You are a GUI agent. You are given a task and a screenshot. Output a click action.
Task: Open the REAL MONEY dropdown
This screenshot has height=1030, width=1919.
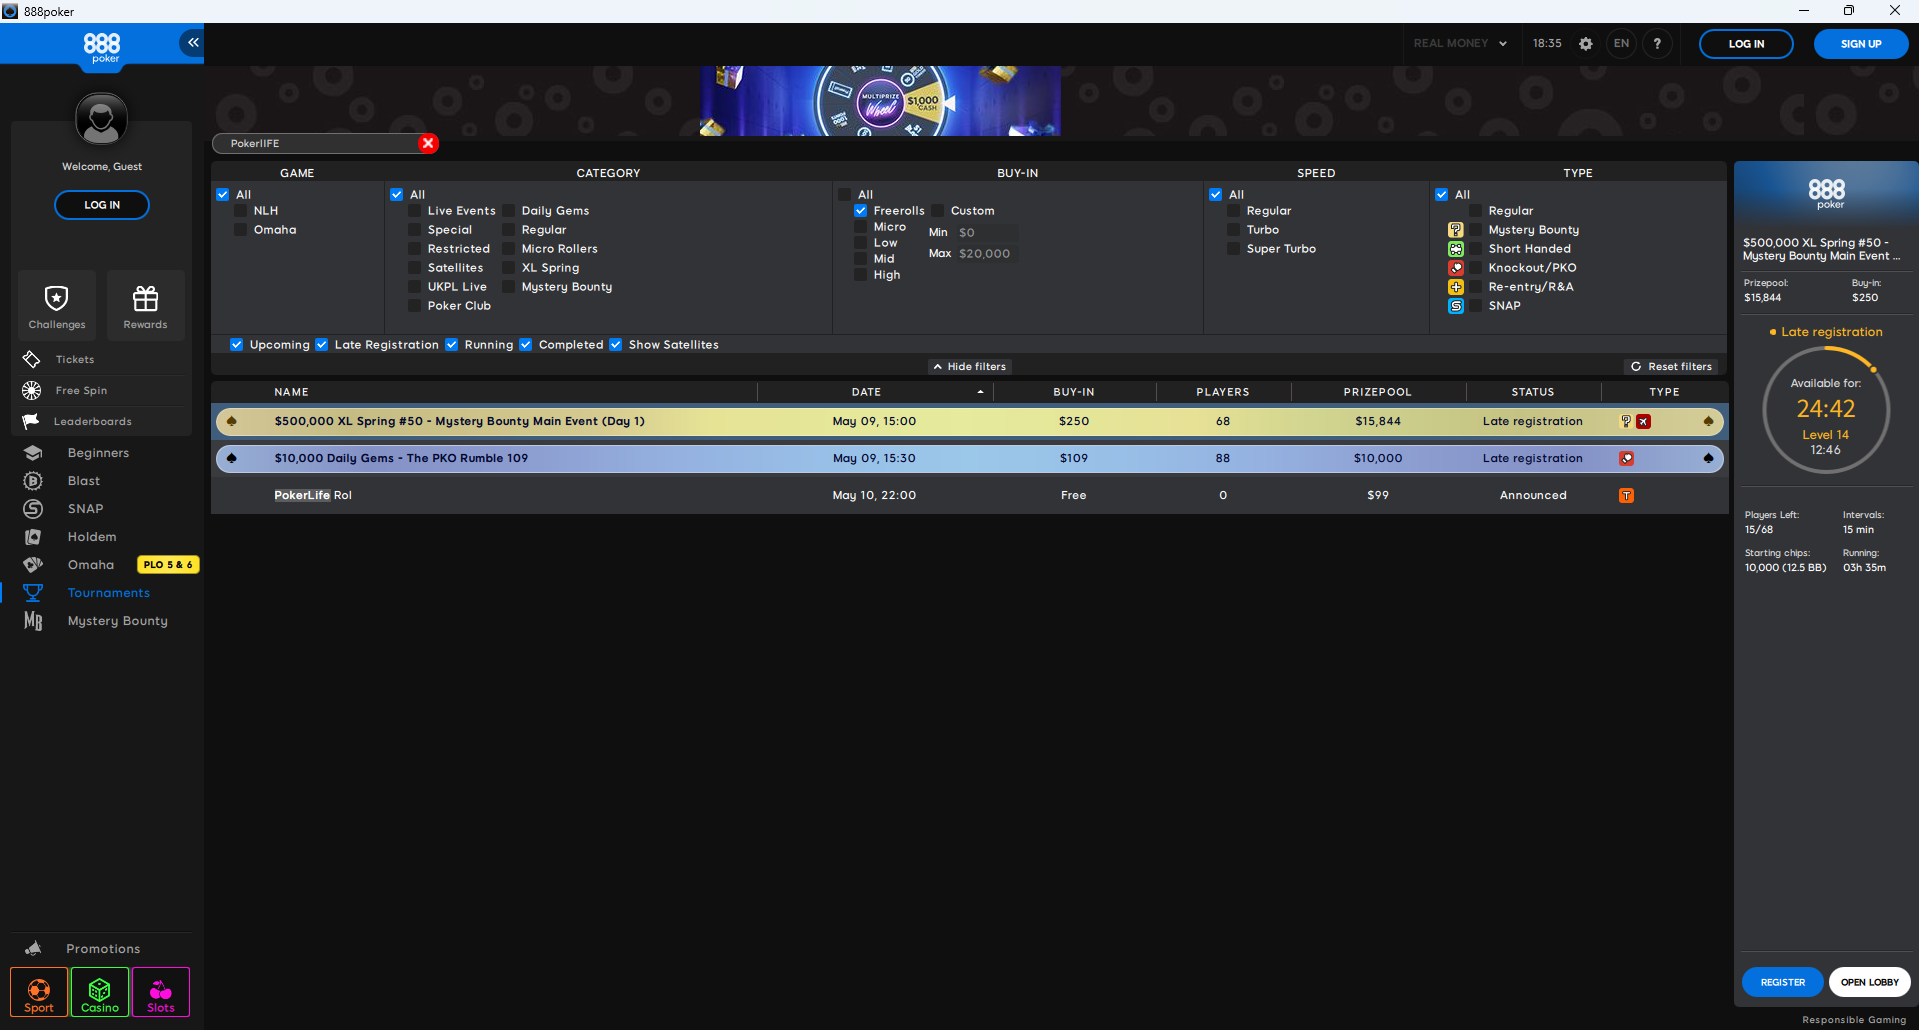click(x=1459, y=44)
